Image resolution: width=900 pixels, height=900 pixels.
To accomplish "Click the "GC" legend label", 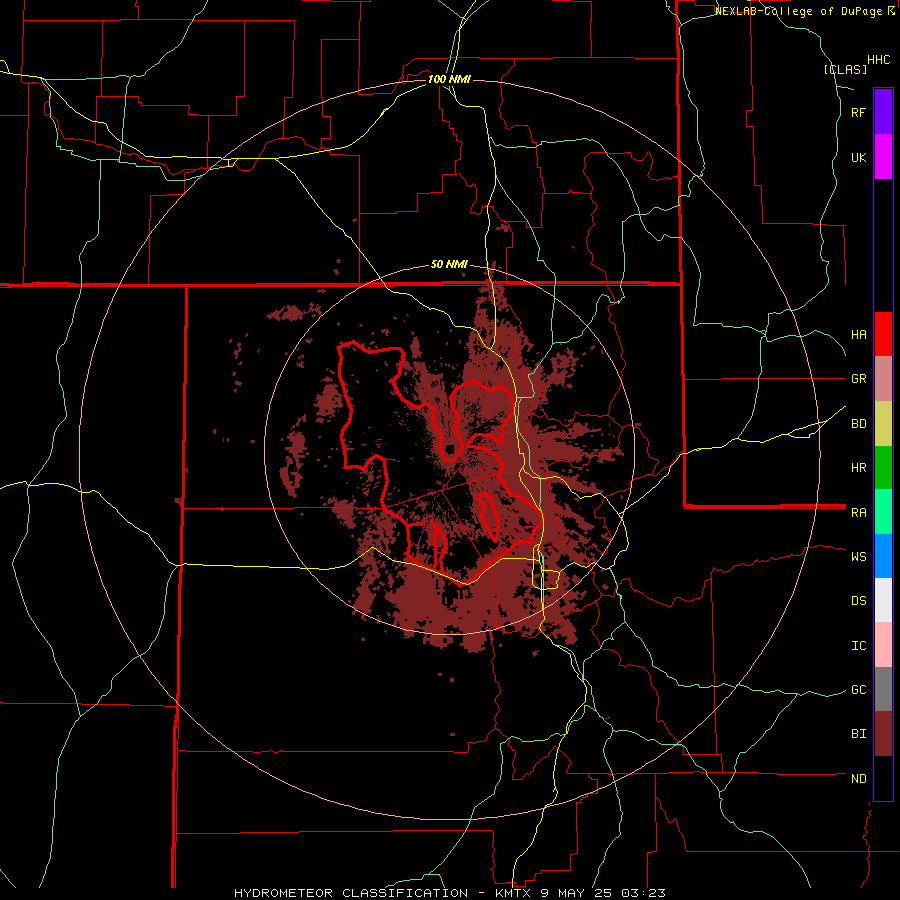I will [x=858, y=690].
